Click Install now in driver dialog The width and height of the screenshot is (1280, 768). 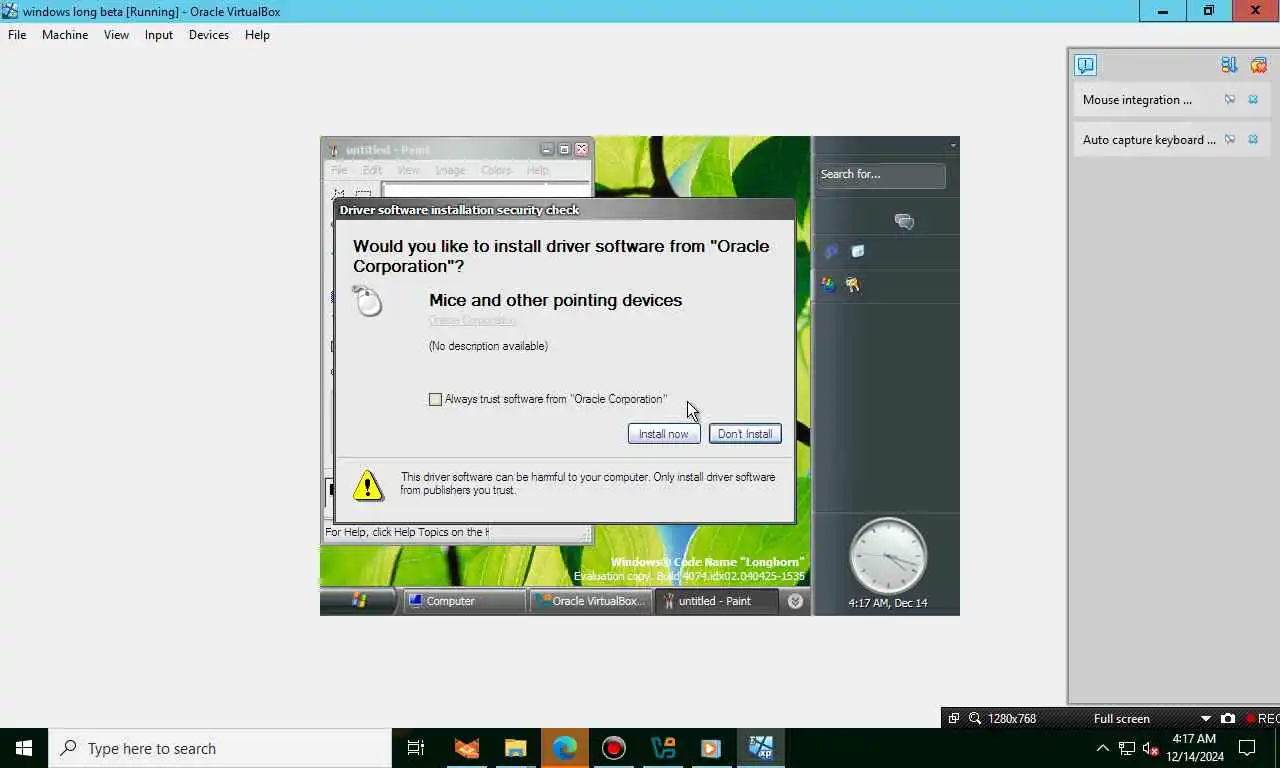[x=664, y=434]
